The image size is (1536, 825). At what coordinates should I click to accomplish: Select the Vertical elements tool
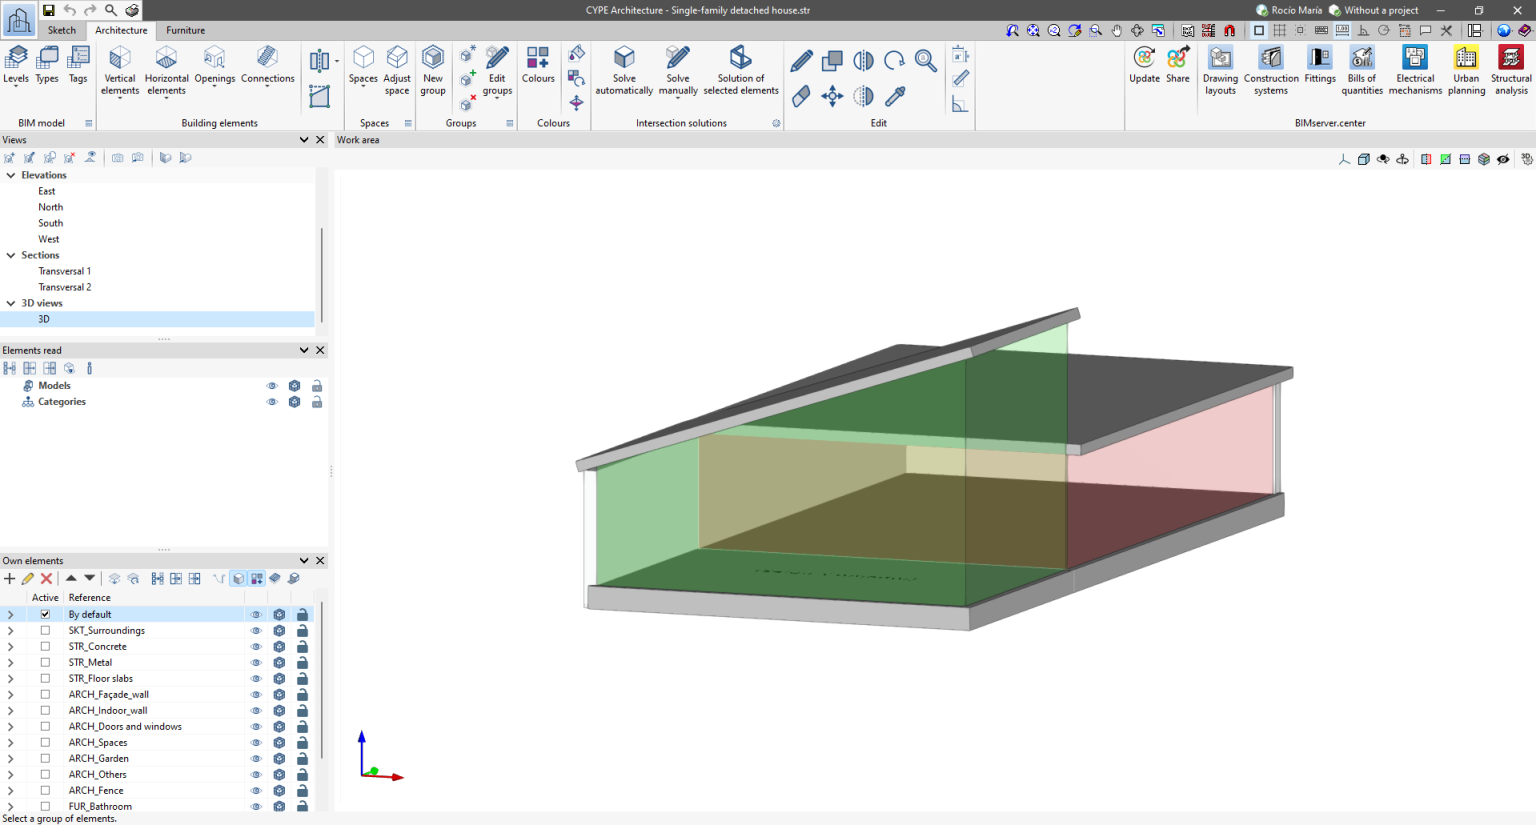119,68
